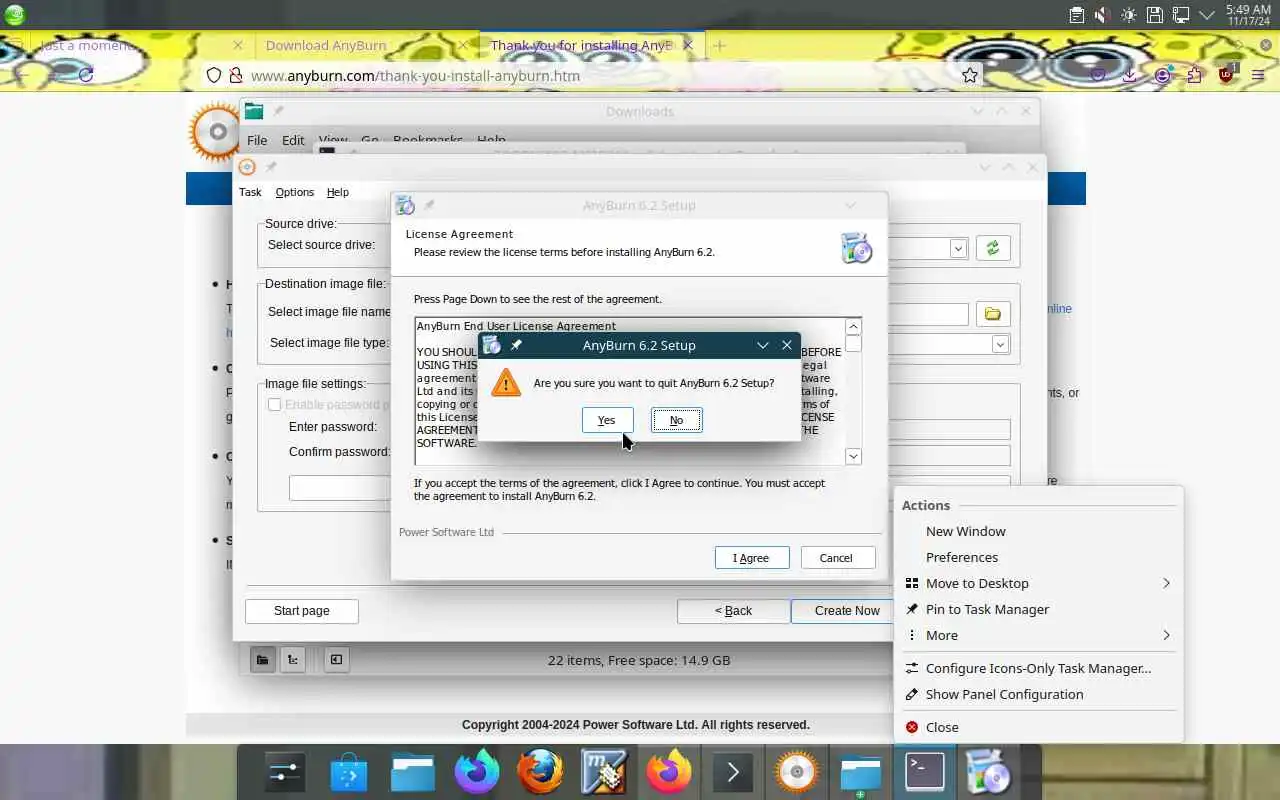Click the < Back button in AnyBurn
The height and width of the screenshot is (800, 1280).
(x=733, y=611)
